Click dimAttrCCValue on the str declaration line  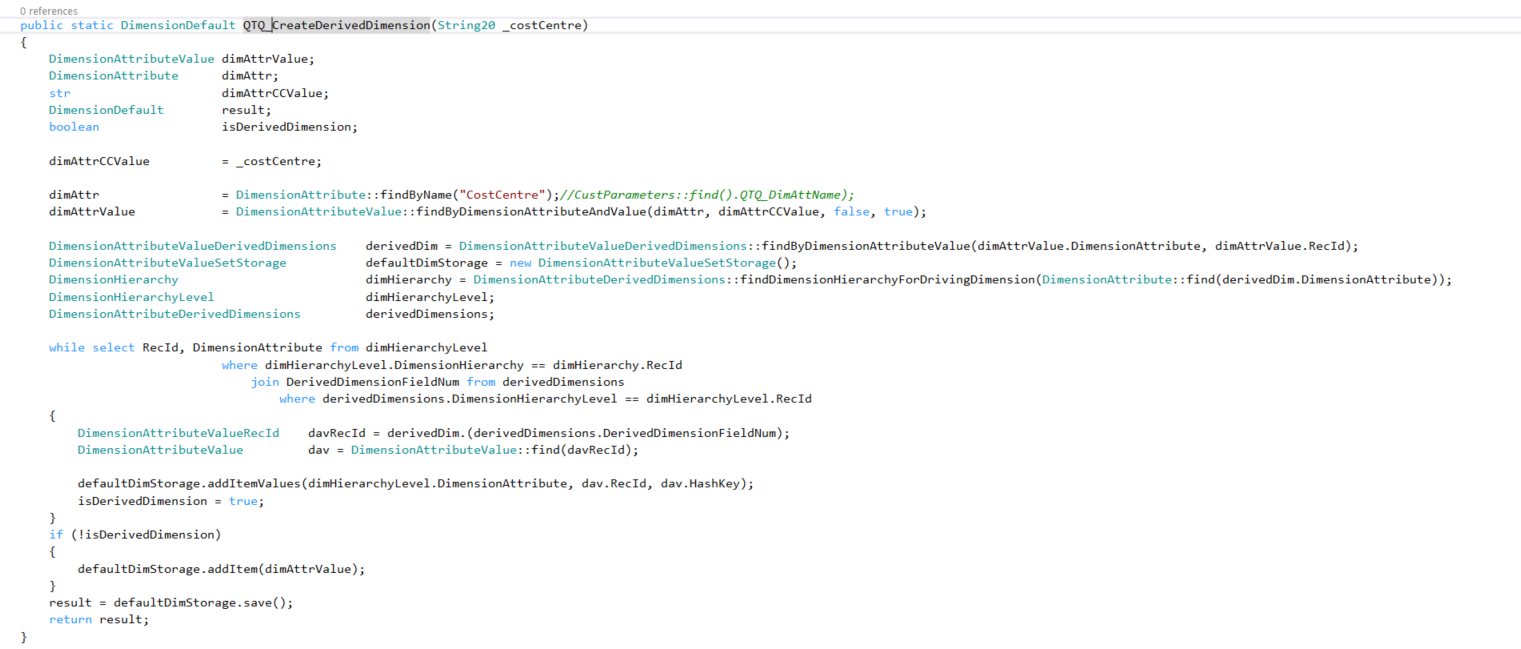point(272,93)
